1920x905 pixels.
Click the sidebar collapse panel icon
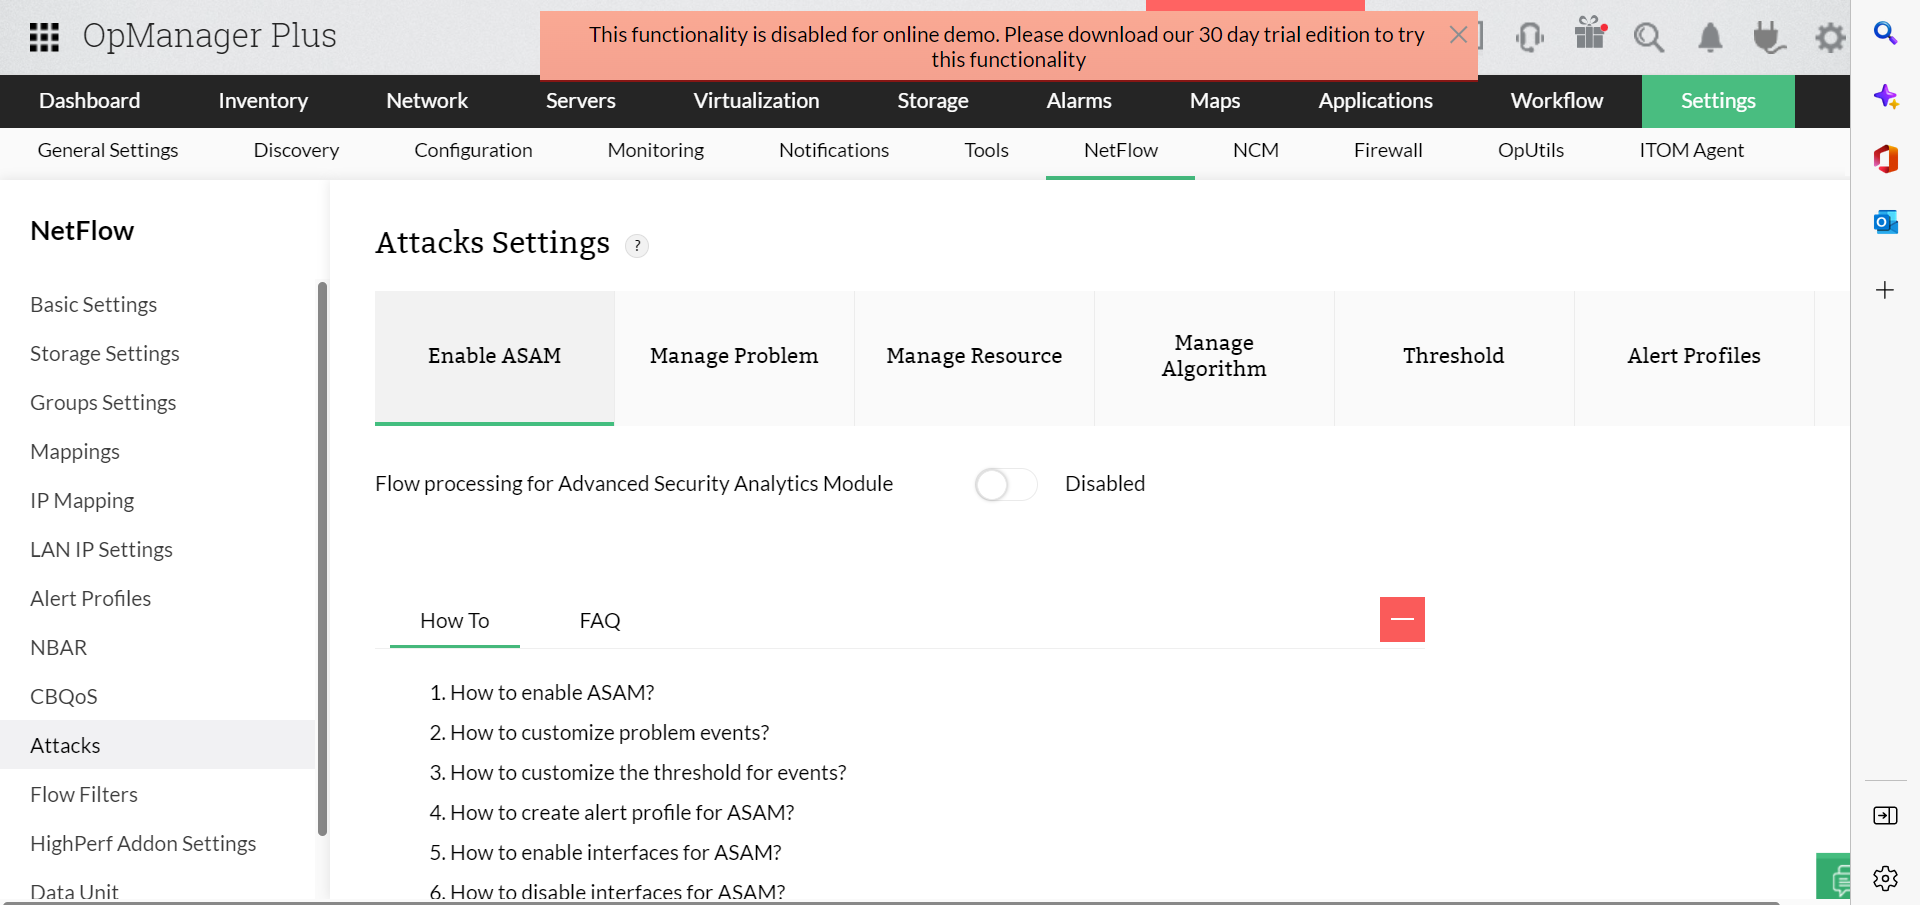(x=1885, y=816)
